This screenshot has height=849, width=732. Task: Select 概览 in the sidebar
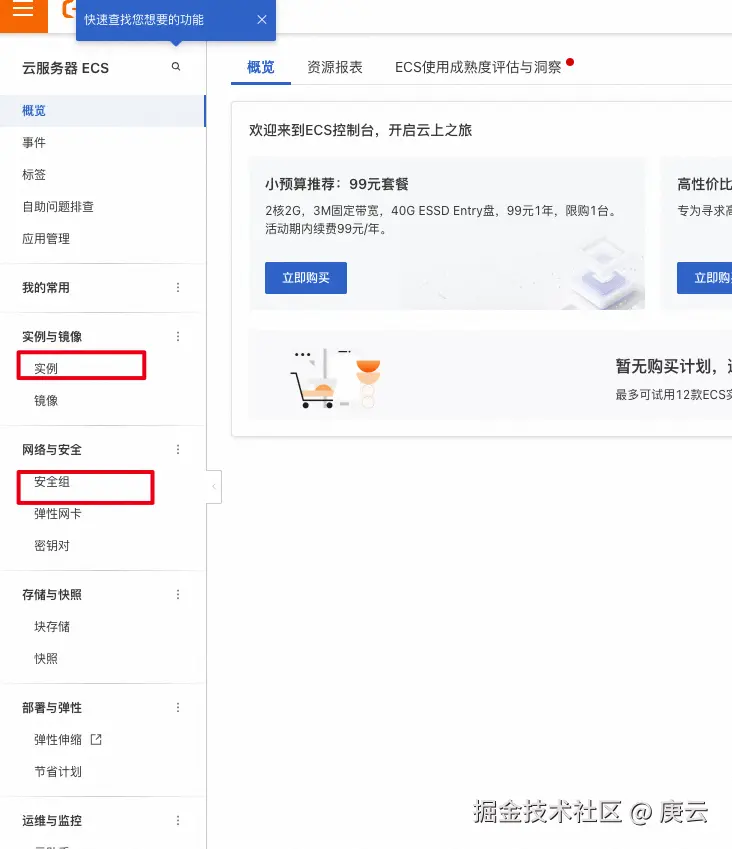tap(103, 111)
